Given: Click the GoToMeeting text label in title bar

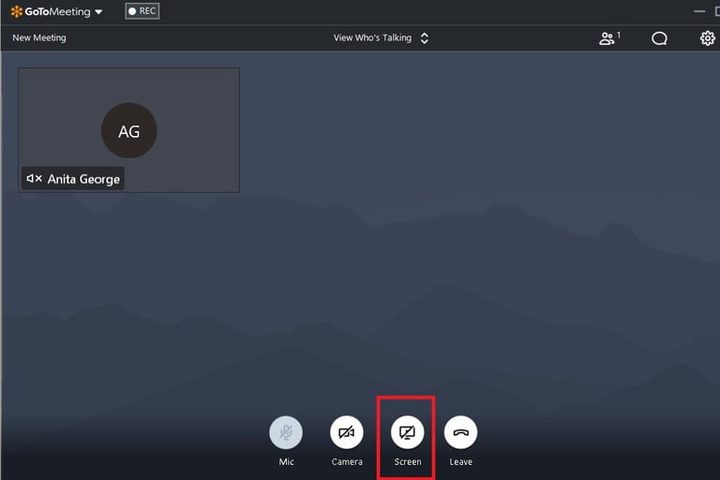Looking at the screenshot, I should tap(56, 12).
